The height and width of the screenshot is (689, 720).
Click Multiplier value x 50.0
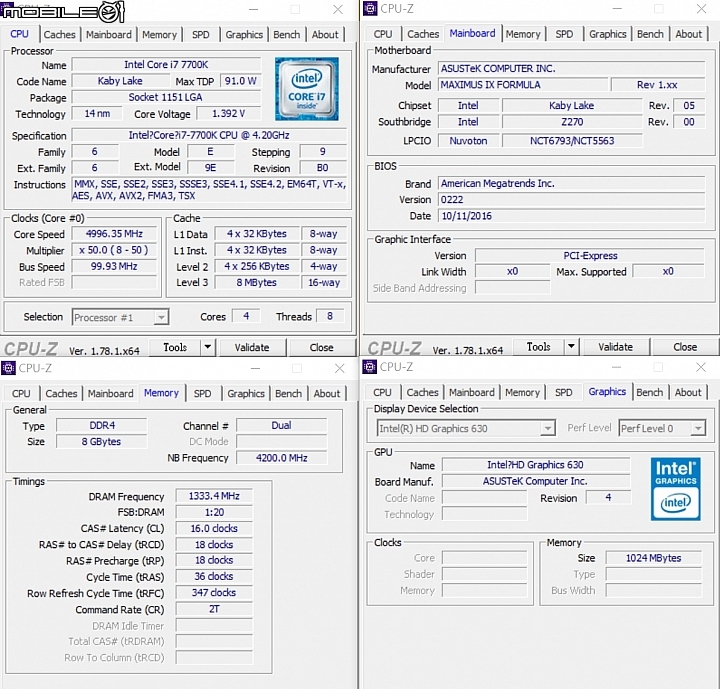coord(114,250)
